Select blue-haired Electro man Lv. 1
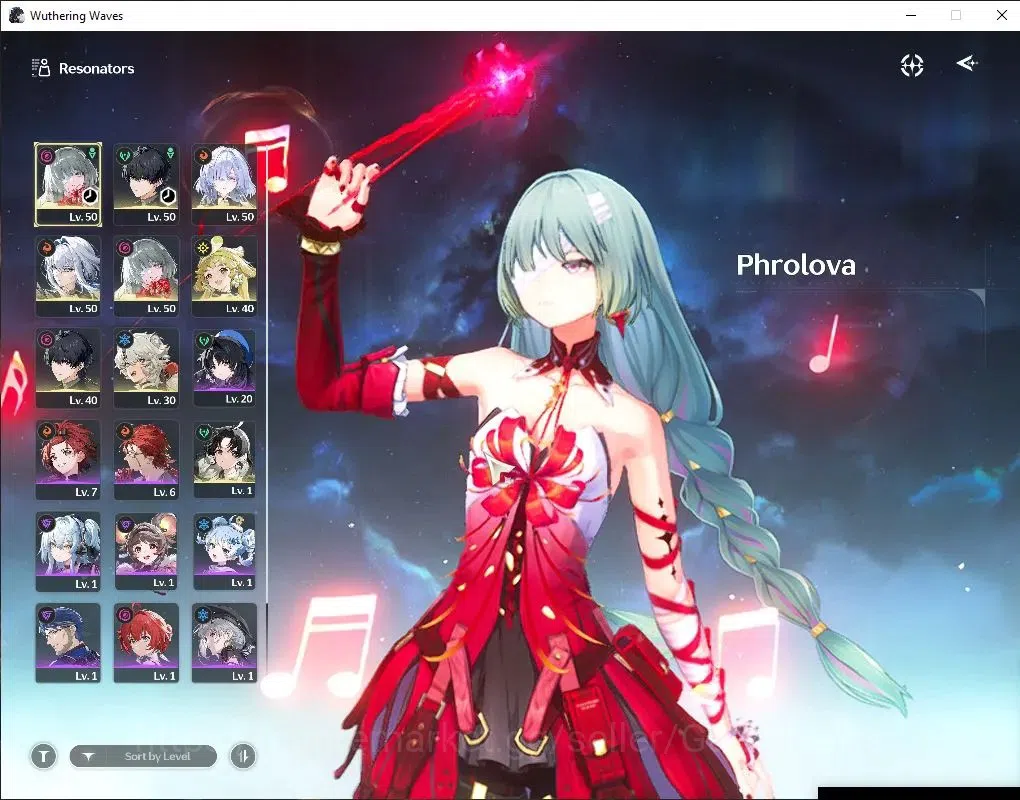The image size is (1020, 800). [68, 643]
